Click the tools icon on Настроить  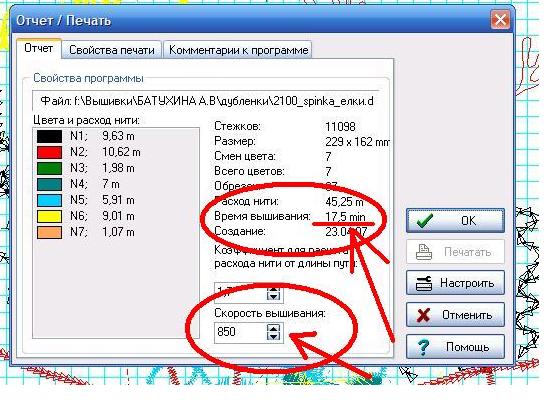424,283
